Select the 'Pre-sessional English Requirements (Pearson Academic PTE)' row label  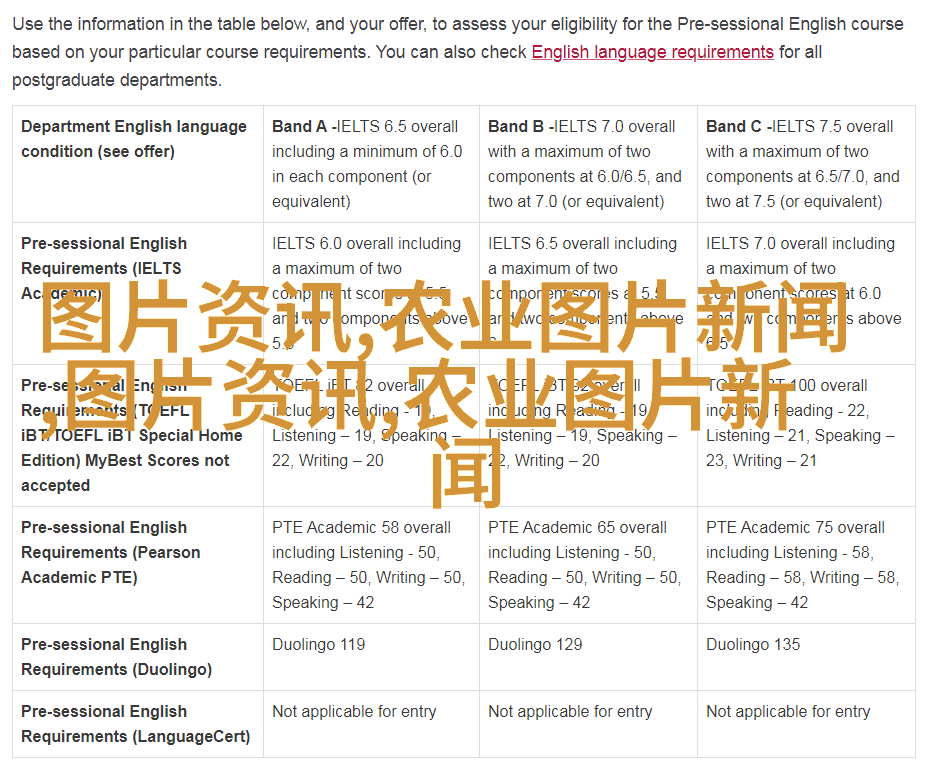coord(138,565)
